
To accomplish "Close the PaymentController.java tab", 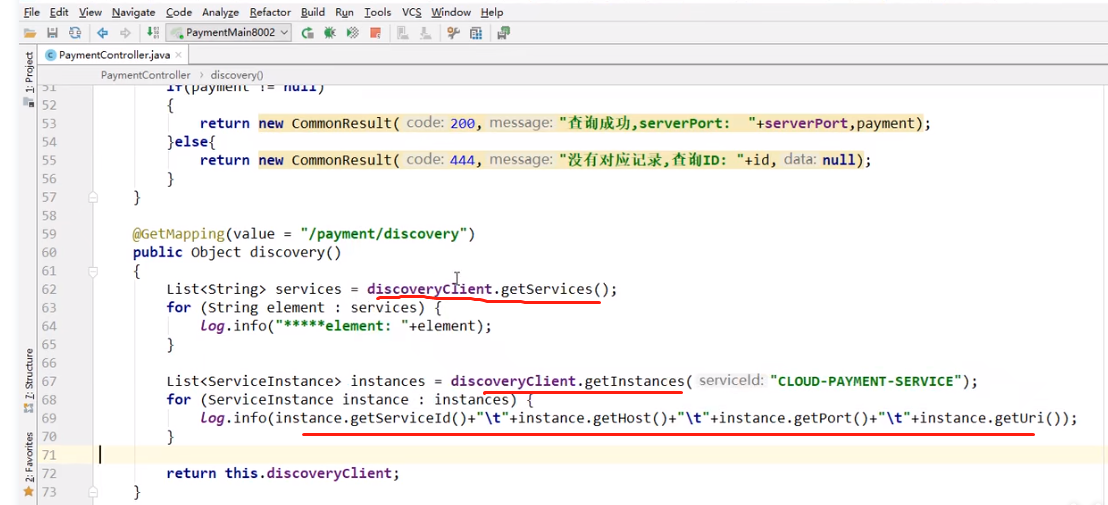I will pyautogui.click(x=178, y=55).
